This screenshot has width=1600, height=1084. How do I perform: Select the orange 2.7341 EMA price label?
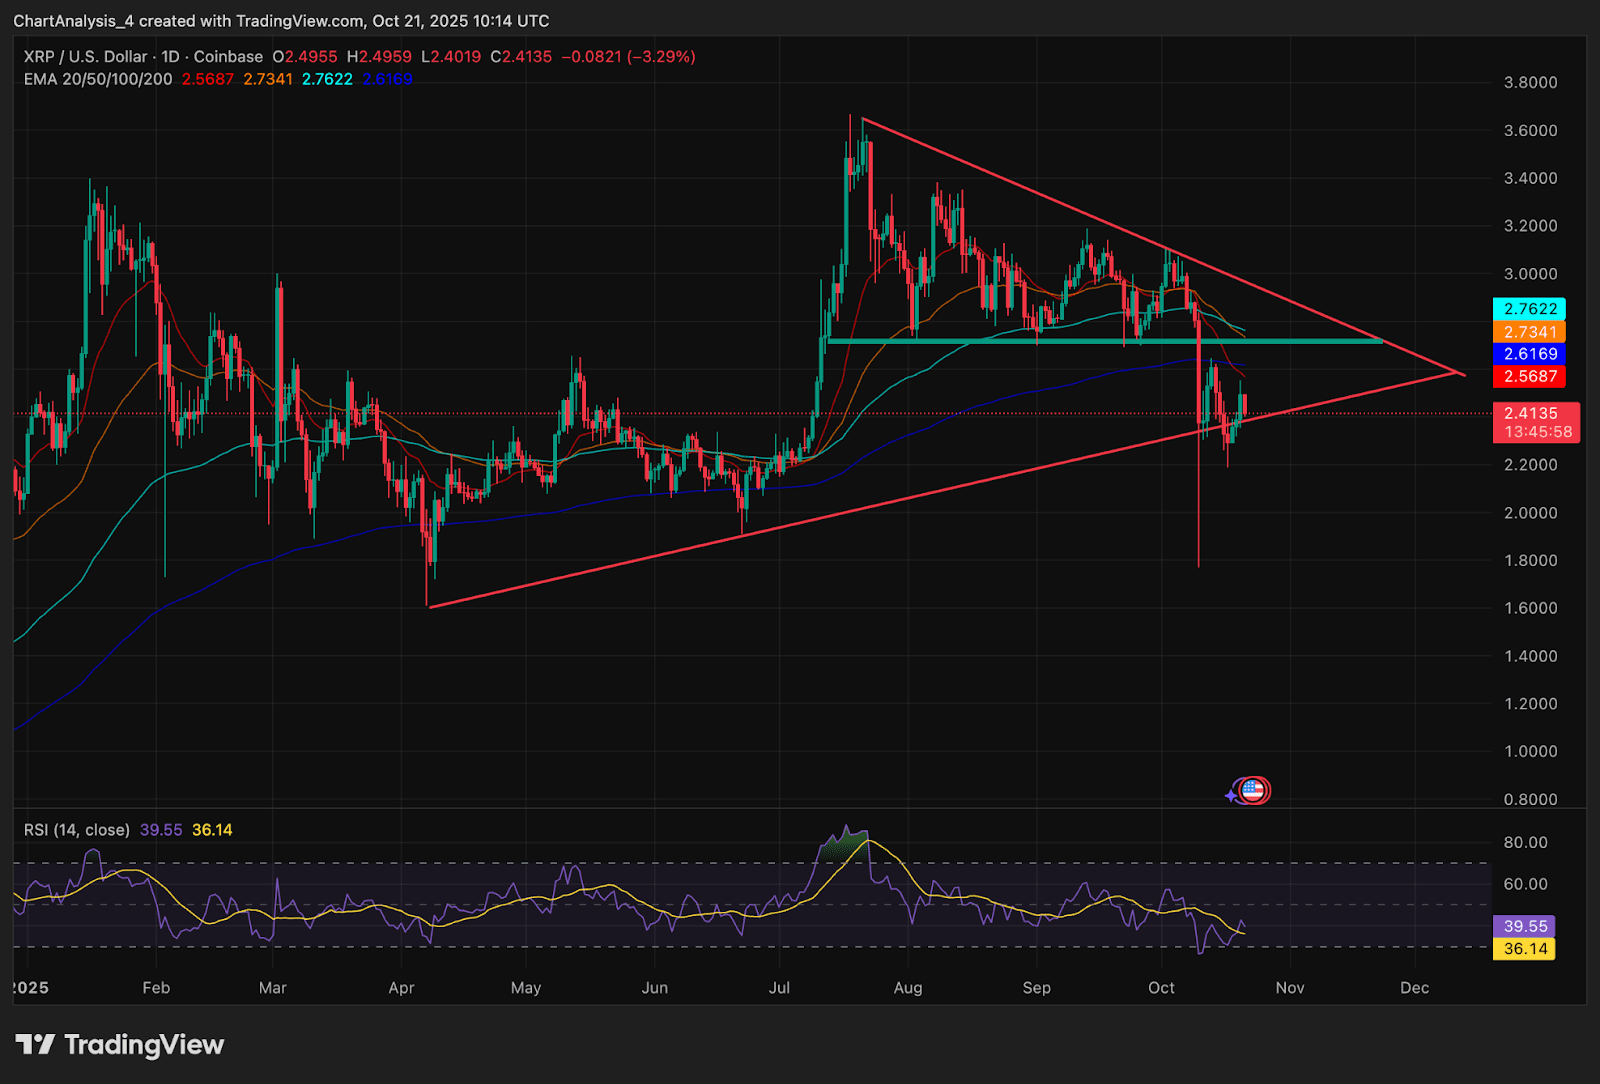(x=1529, y=332)
